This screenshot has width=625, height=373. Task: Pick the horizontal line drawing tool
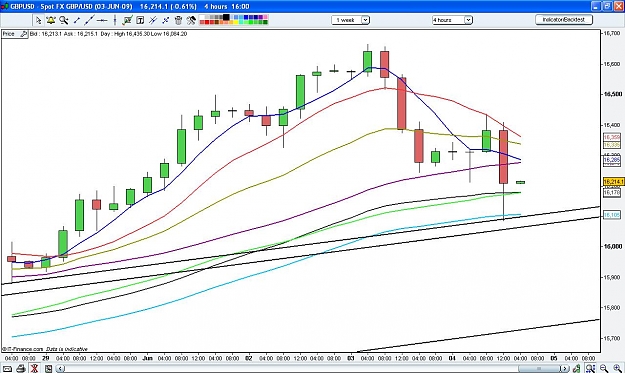tap(102, 20)
